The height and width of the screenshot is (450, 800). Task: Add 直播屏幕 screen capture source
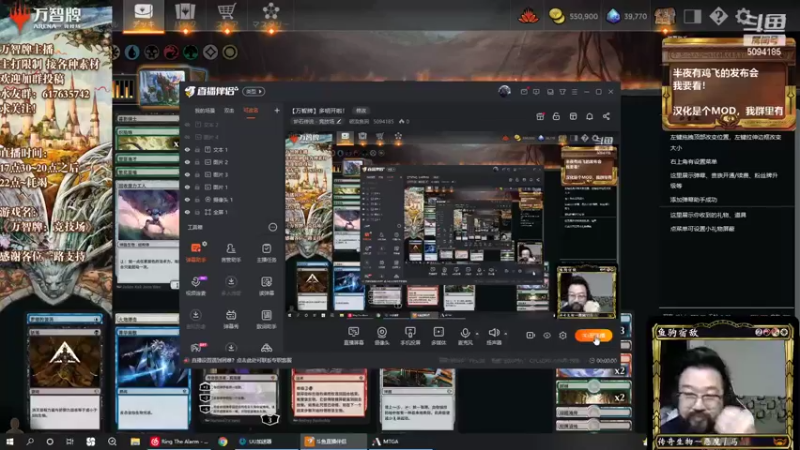point(353,336)
